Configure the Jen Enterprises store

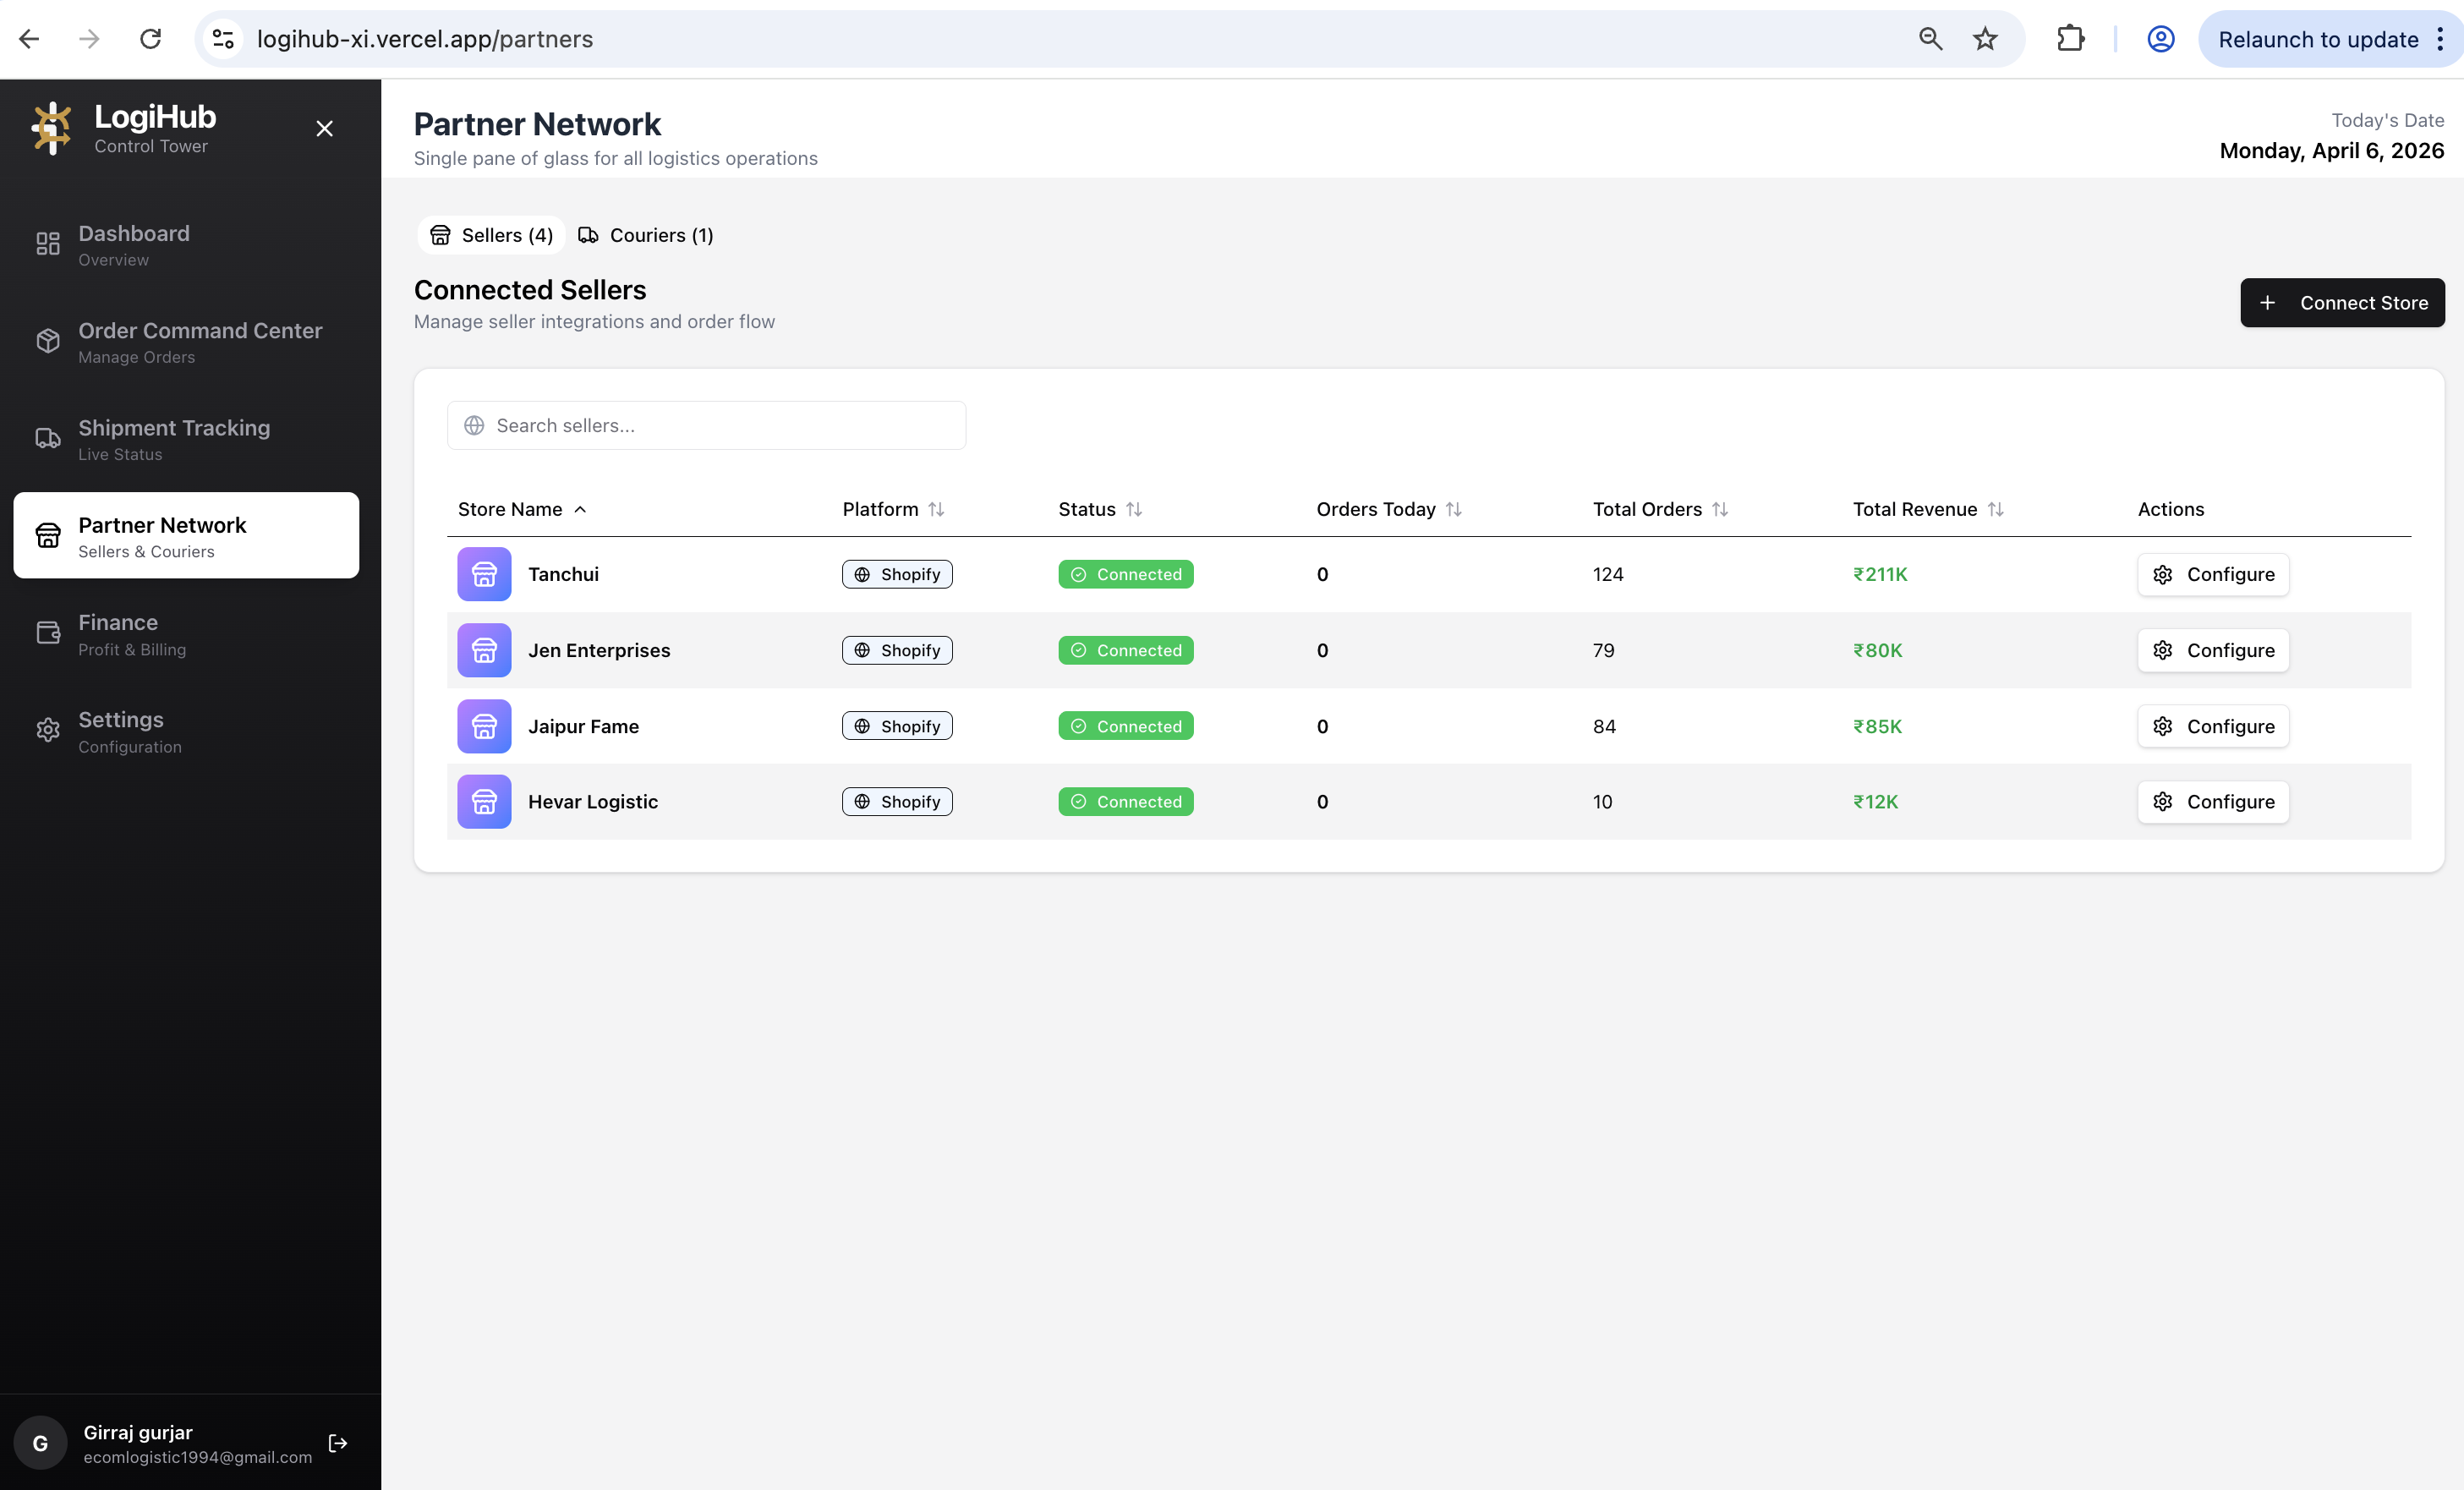pos(2213,650)
